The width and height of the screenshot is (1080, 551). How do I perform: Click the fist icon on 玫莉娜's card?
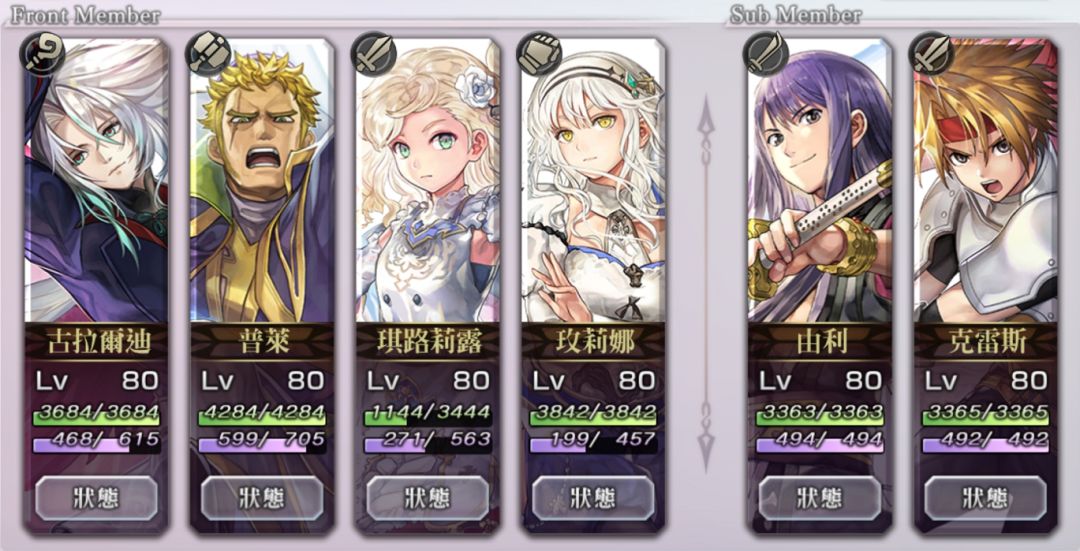(538, 53)
